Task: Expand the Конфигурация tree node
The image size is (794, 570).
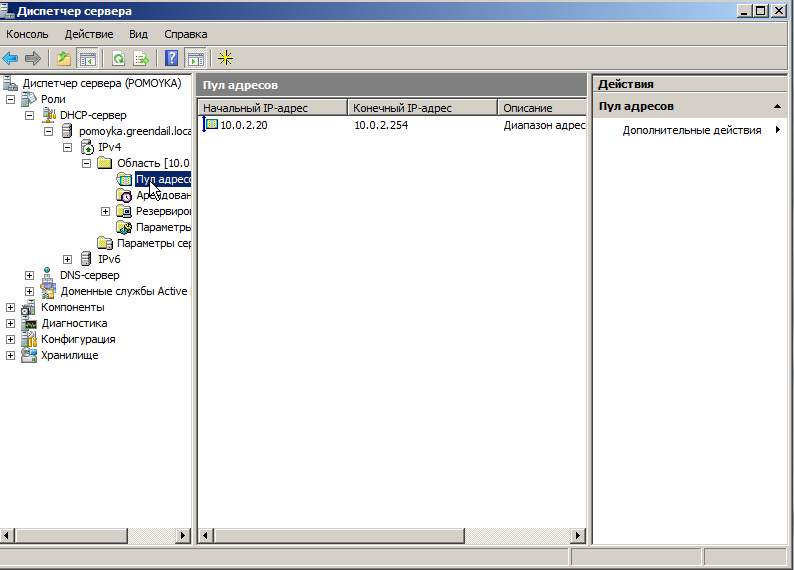Action: pos(10,340)
